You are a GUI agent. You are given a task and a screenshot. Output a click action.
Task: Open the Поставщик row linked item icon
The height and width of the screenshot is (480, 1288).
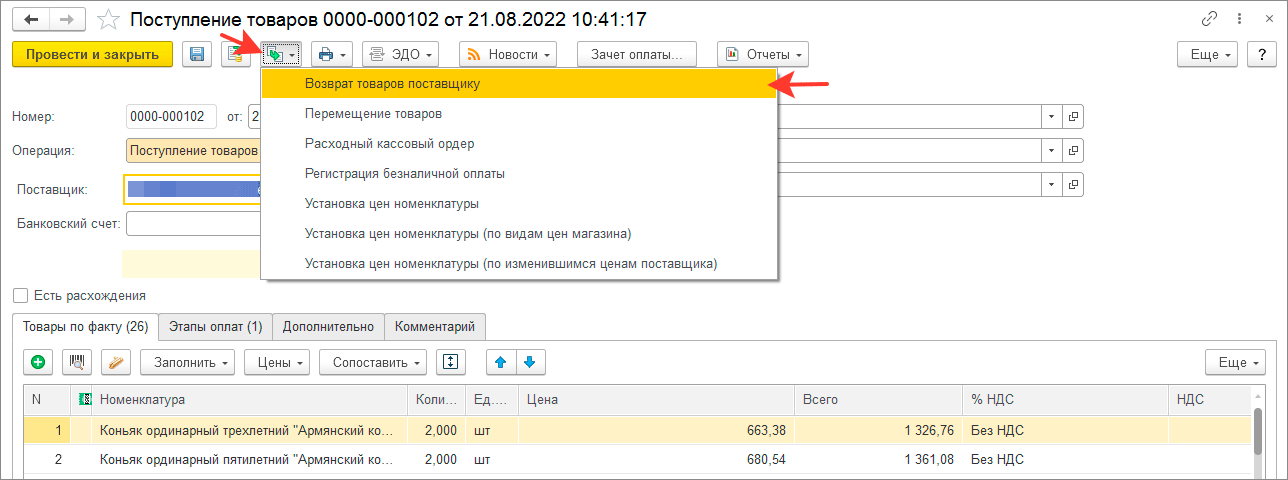[x=1074, y=185]
